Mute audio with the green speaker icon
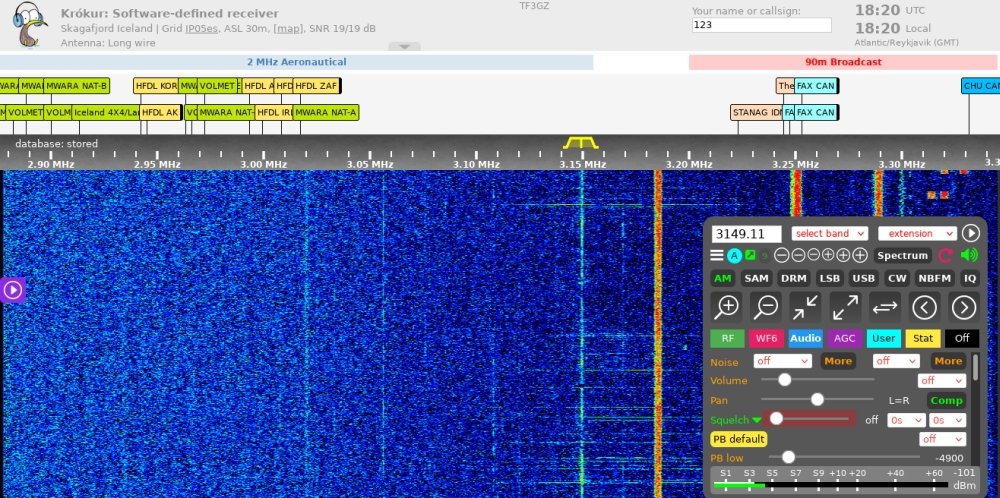The image size is (1000, 498). 968,255
